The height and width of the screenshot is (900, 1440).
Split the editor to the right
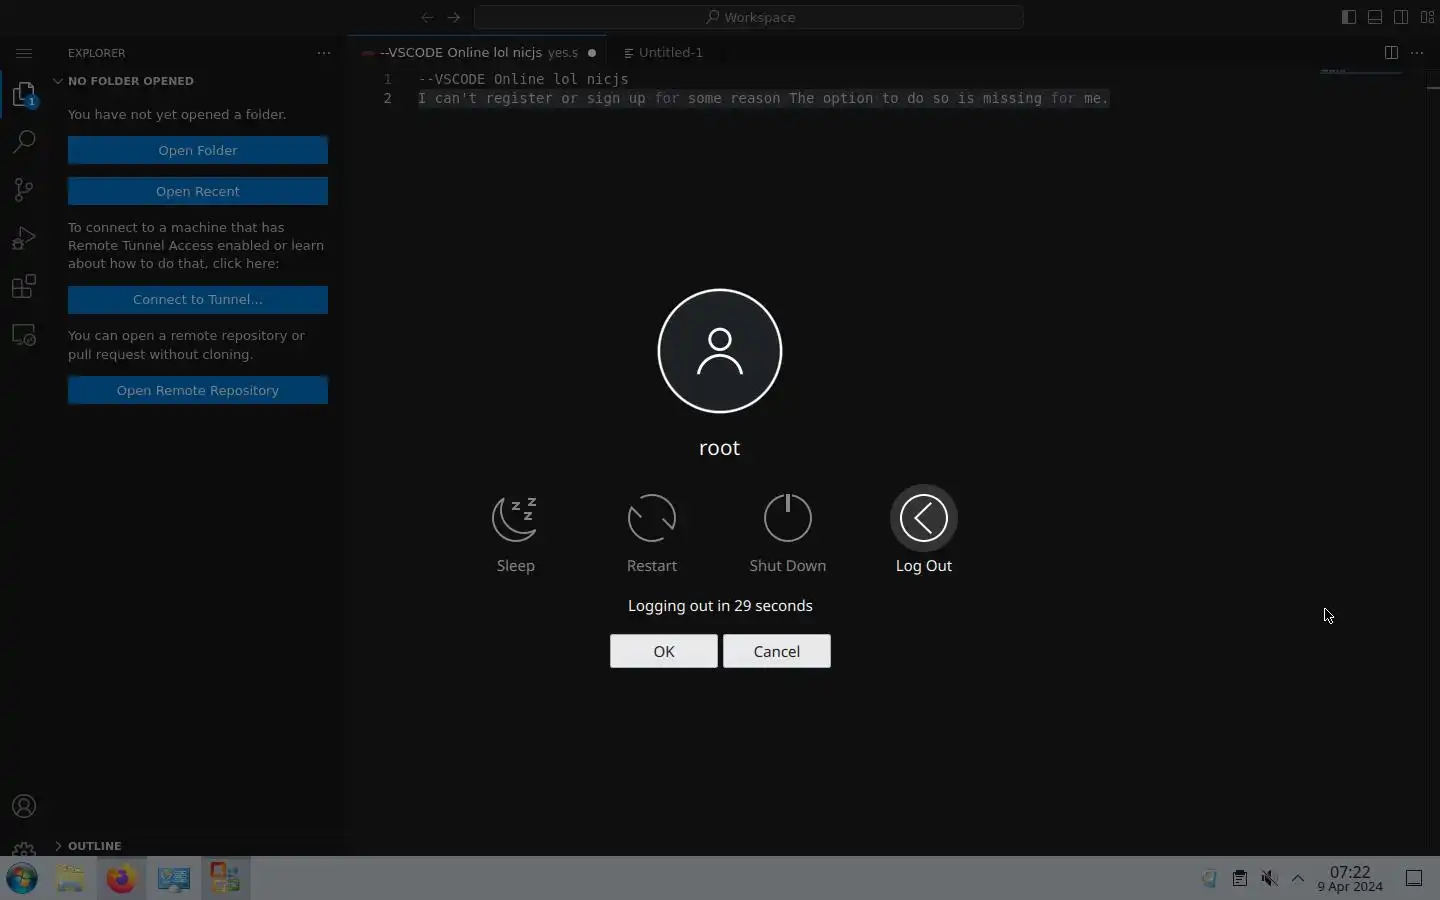point(1391,53)
